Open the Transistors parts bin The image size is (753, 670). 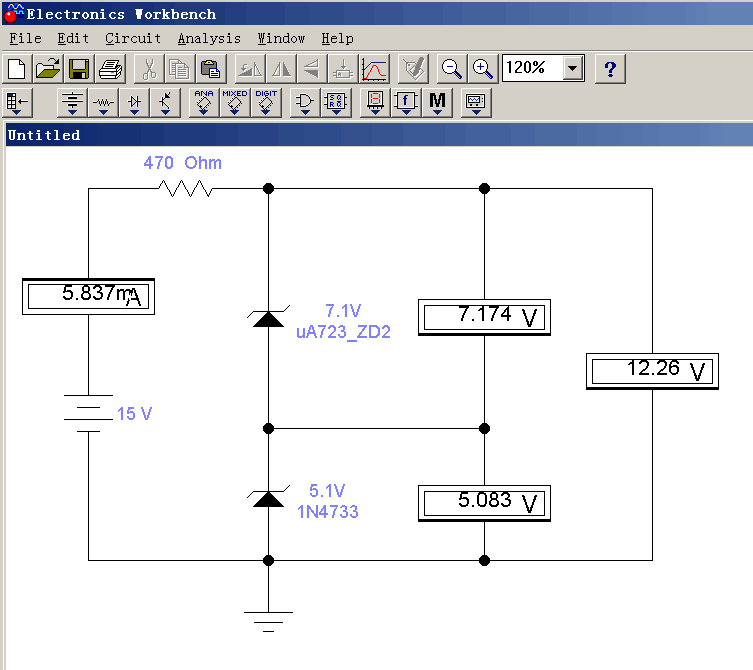pos(166,102)
